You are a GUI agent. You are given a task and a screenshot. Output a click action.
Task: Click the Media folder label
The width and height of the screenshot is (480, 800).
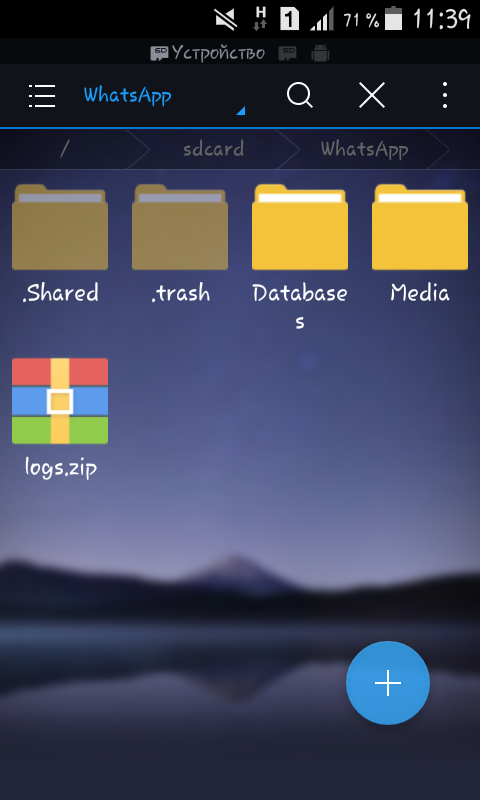pyautogui.click(x=420, y=293)
